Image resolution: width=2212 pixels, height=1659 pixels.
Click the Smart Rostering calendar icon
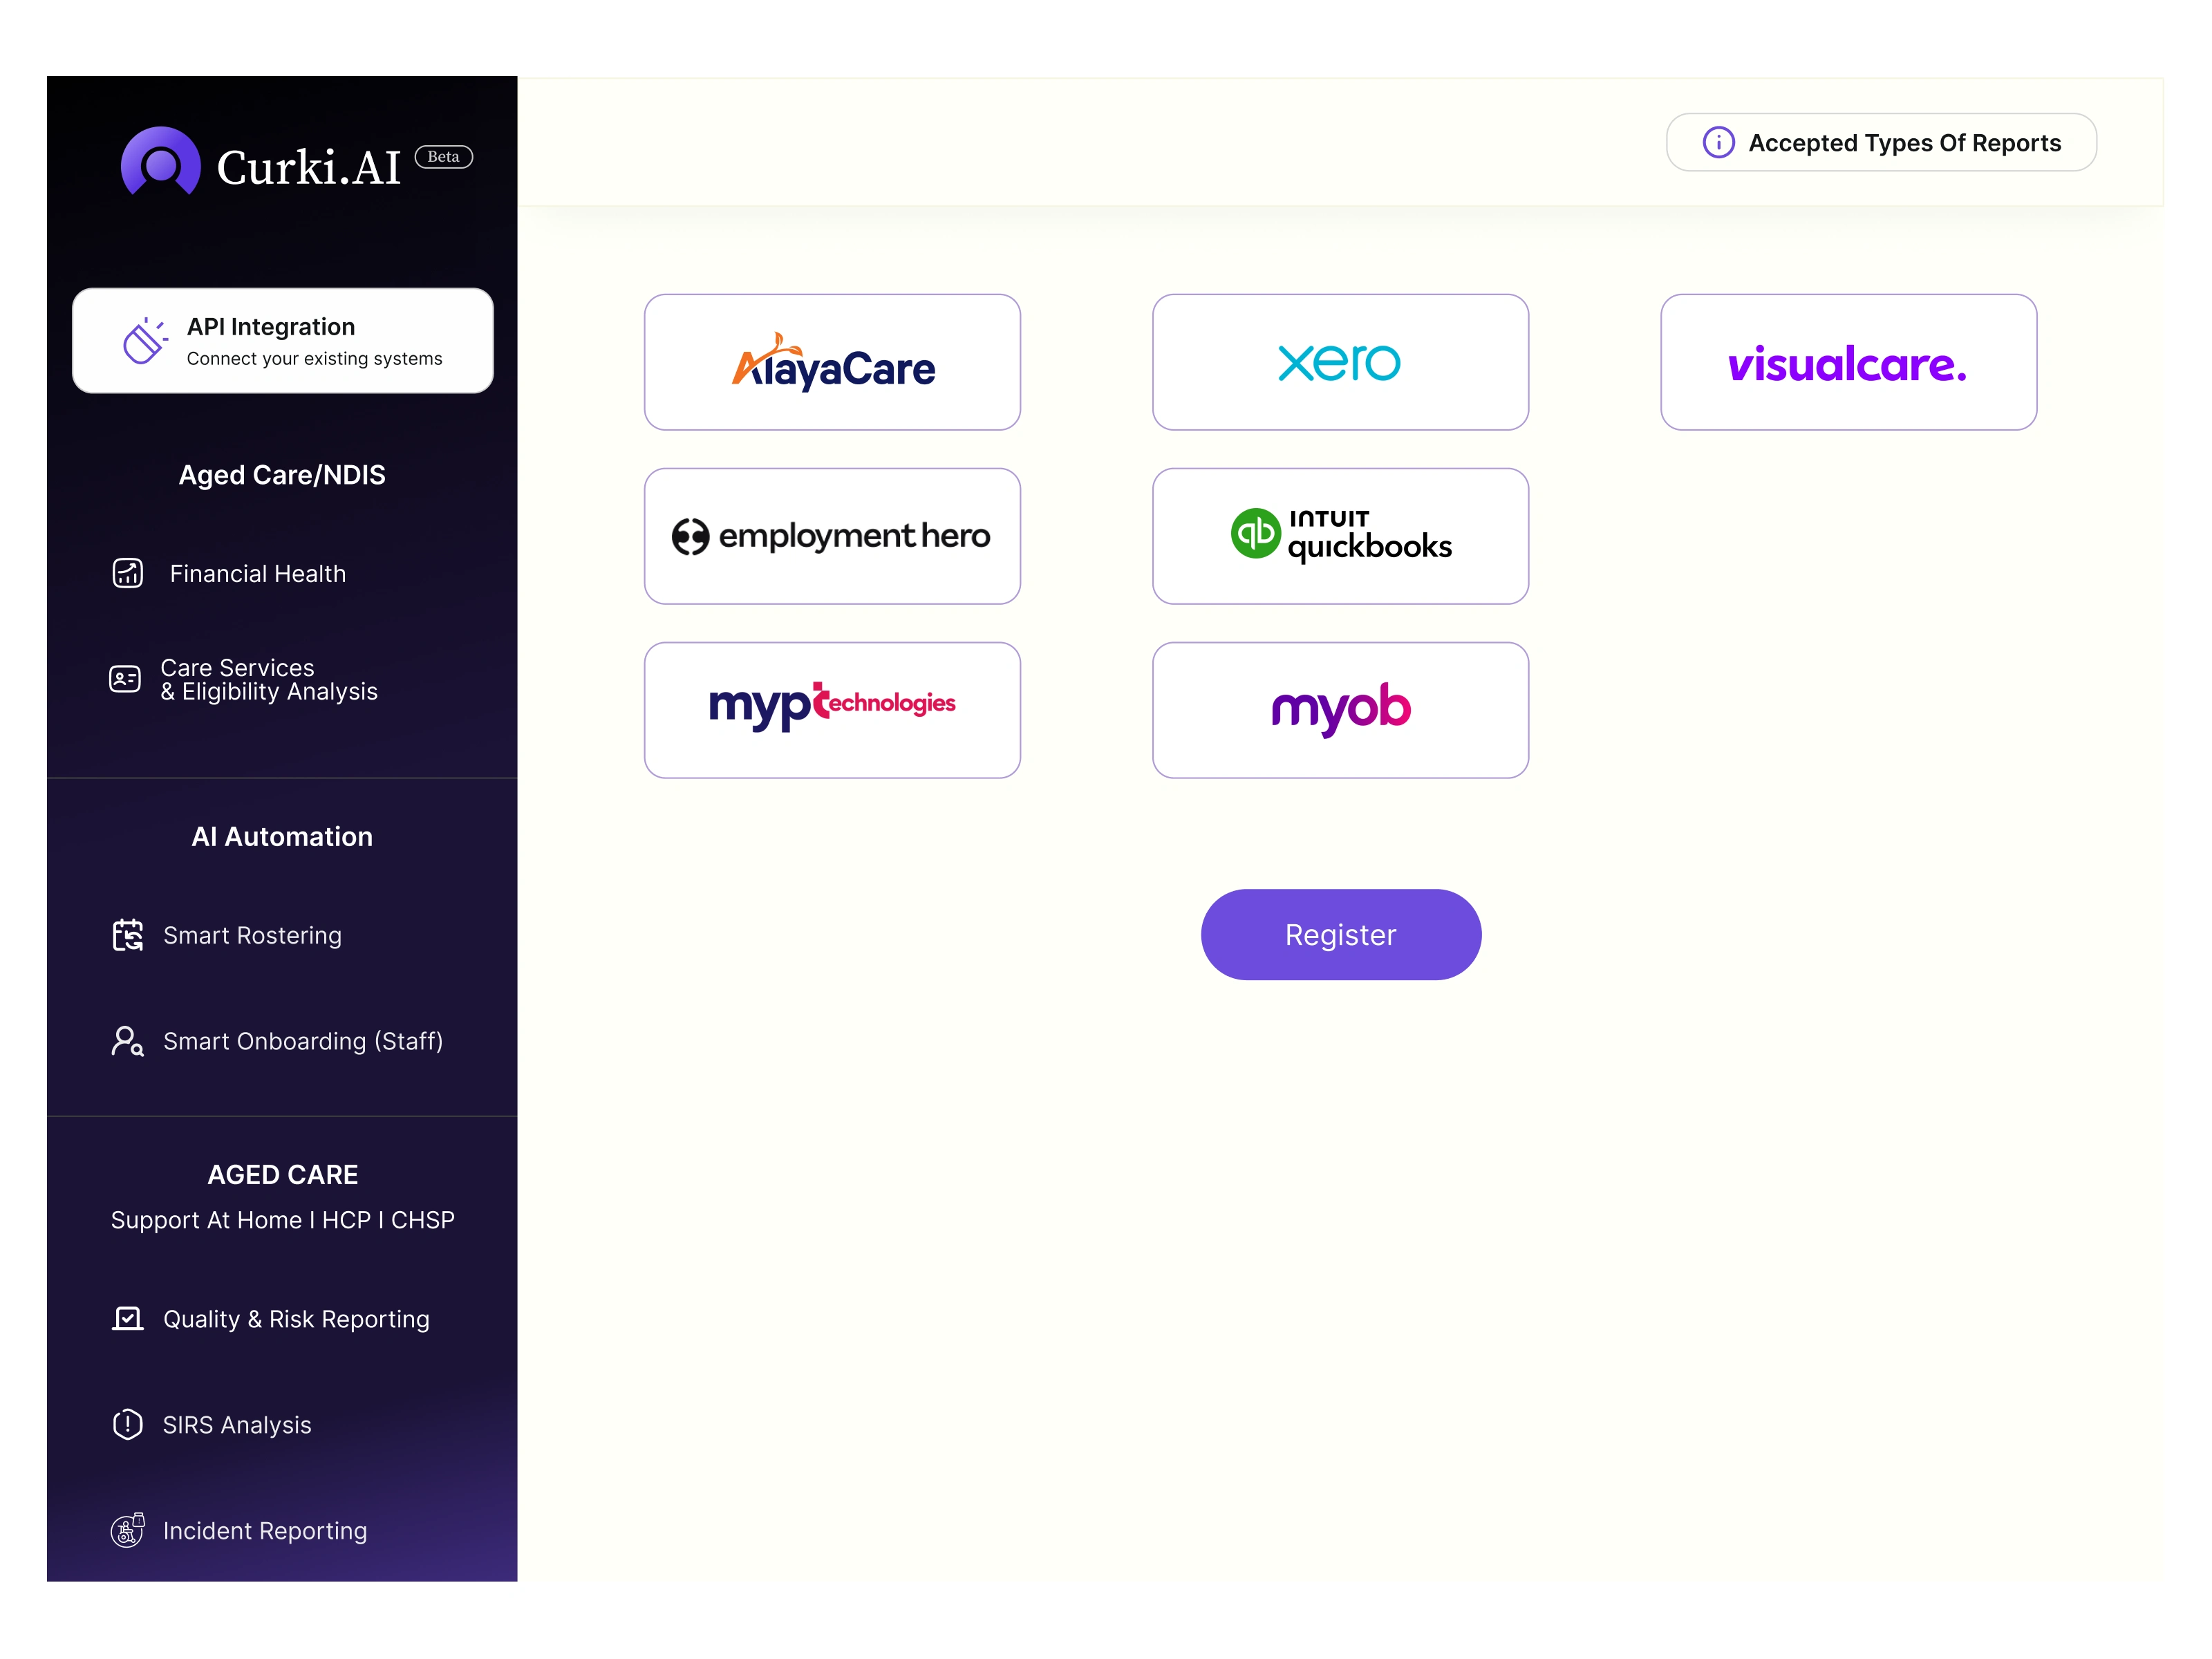pos(128,935)
